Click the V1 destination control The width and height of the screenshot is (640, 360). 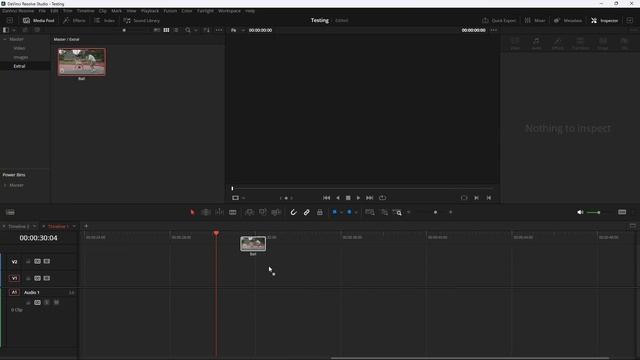point(14,278)
